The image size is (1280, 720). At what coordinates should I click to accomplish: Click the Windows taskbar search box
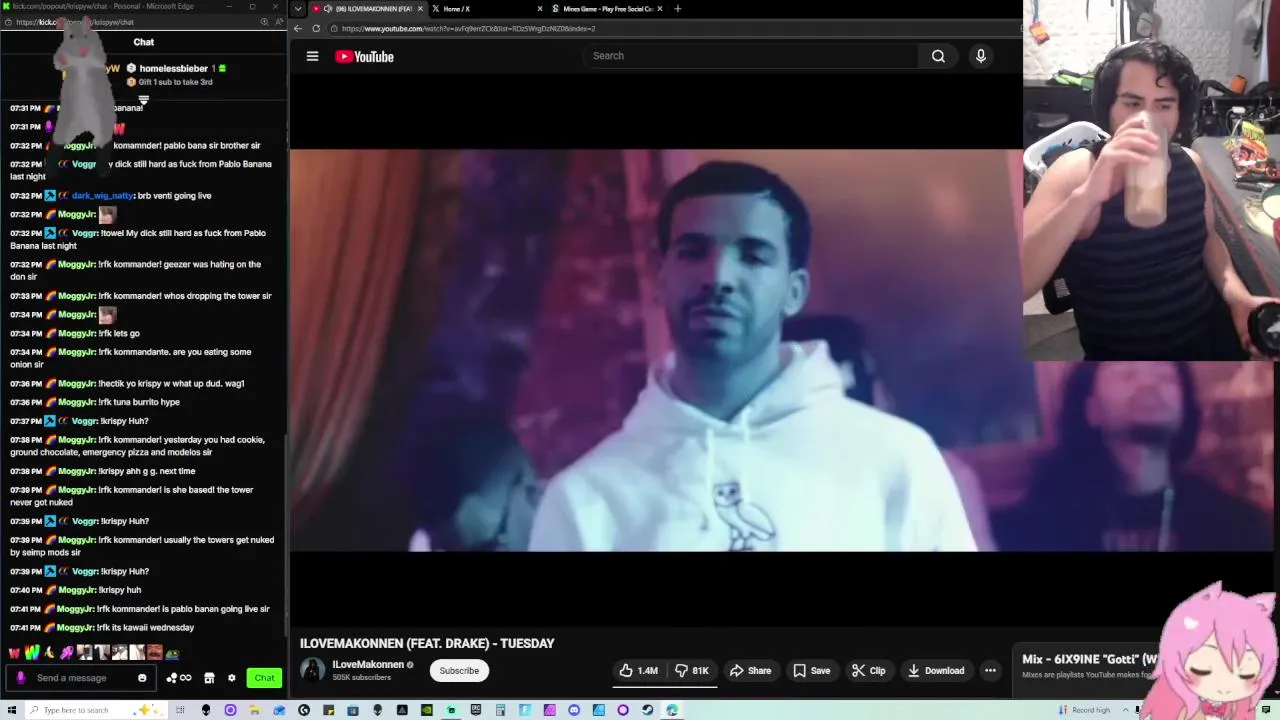coord(95,710)
